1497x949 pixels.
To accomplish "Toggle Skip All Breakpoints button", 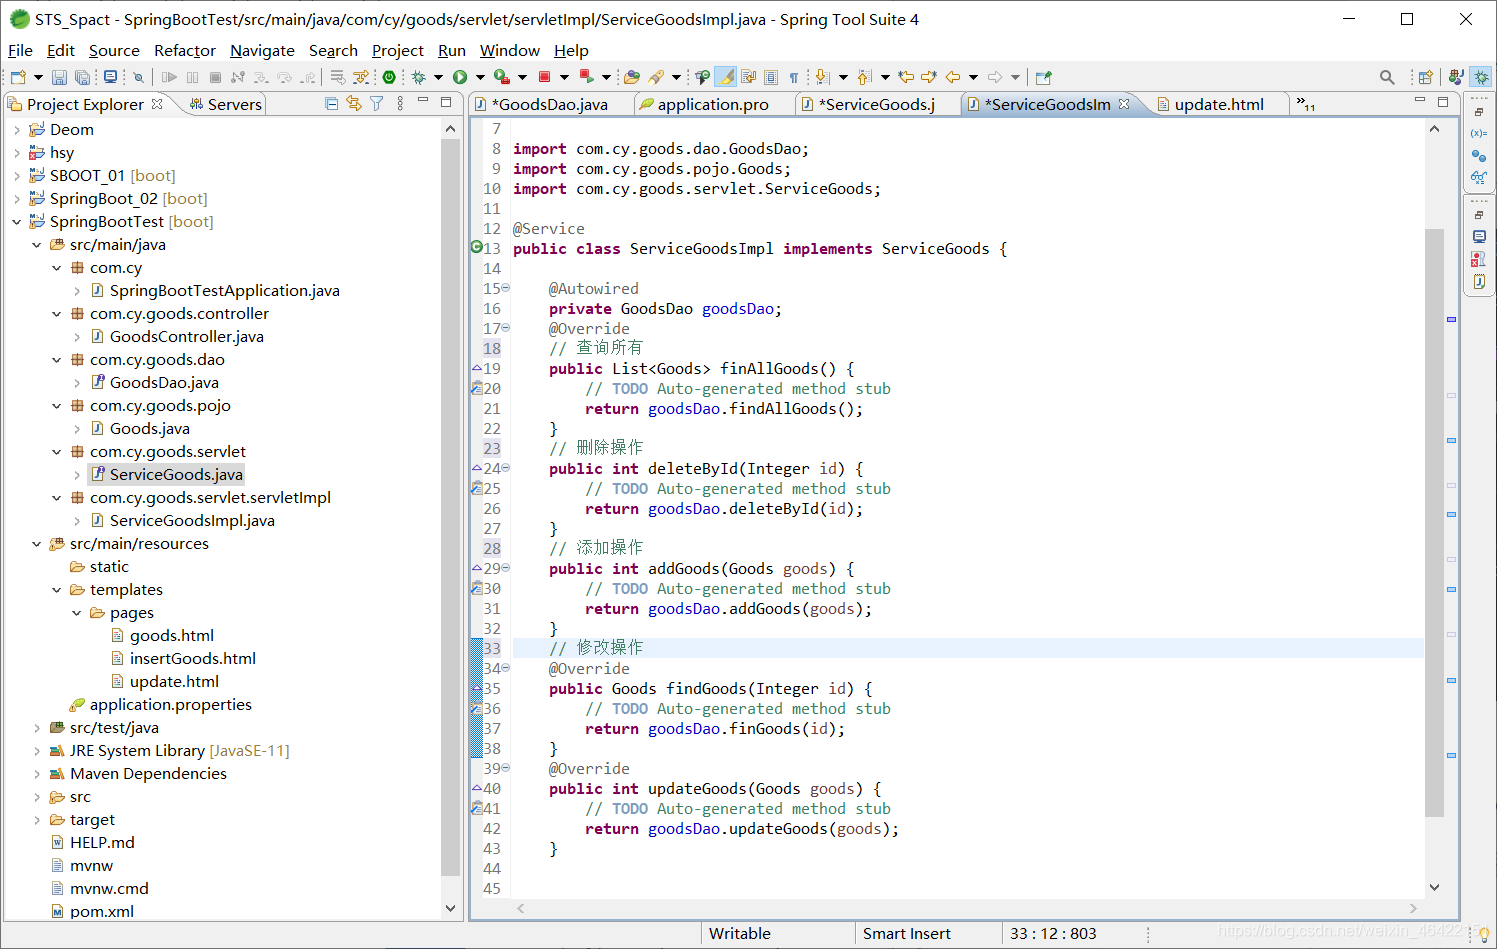I will (x=138, y=77).
